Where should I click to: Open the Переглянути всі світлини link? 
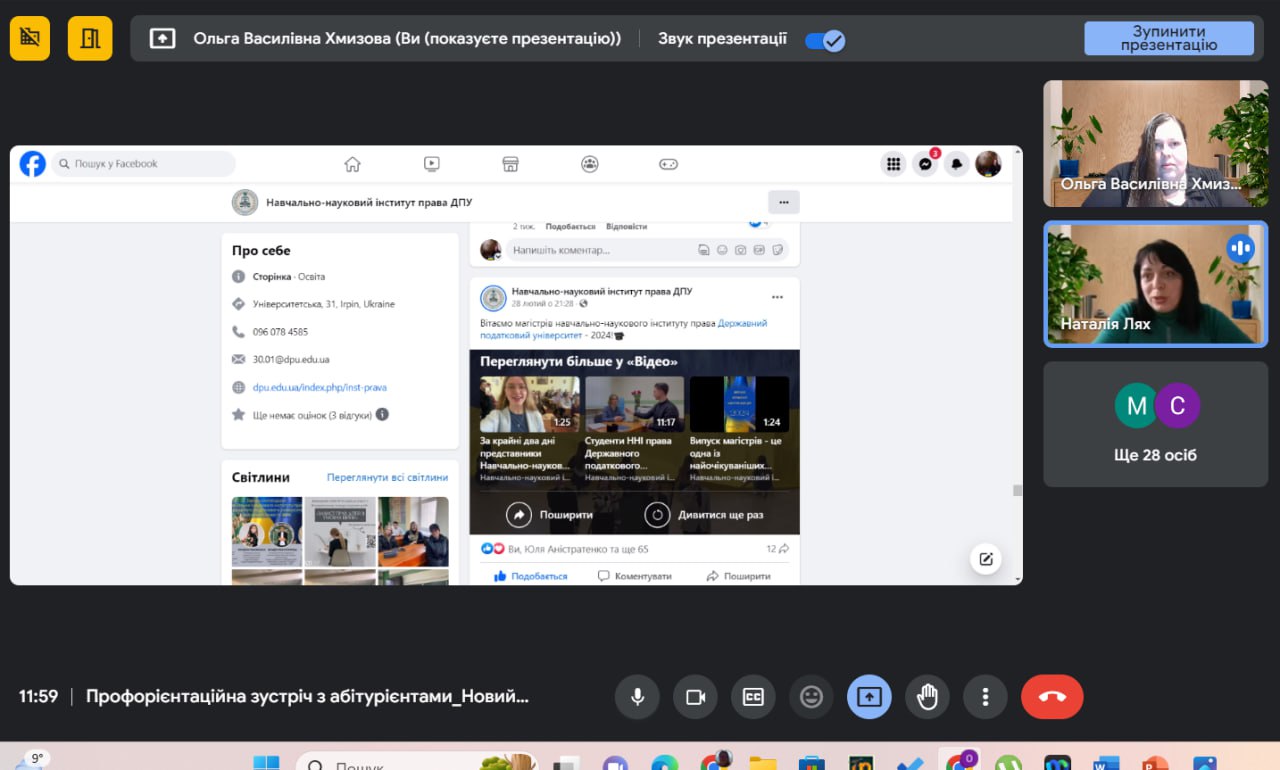coord(387,477)
